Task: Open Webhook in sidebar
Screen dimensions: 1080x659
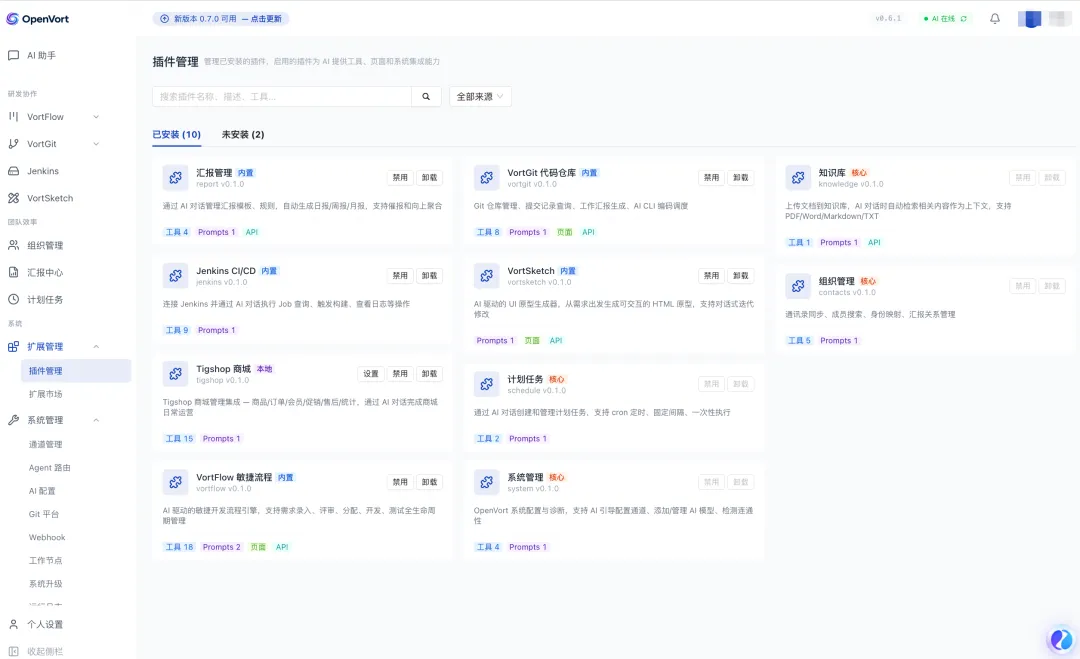Action: coord(47,537)
